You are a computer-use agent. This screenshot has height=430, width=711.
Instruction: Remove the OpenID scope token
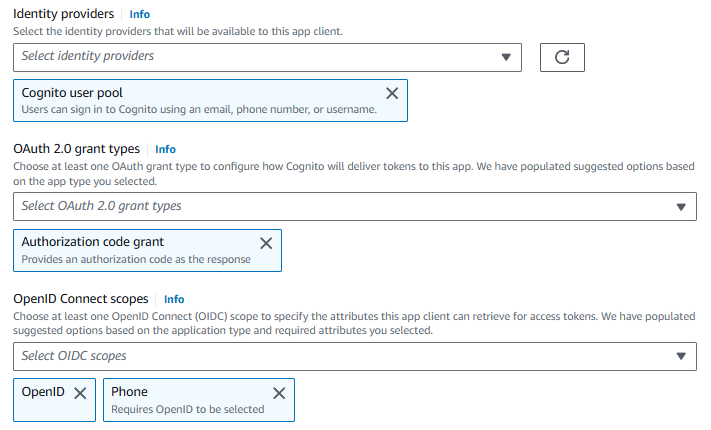click(x=80, y=393)
